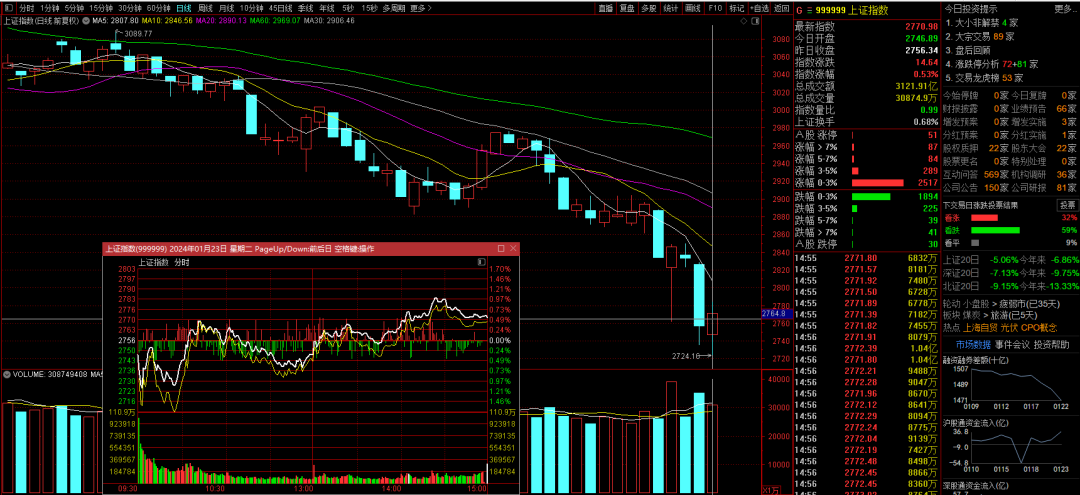Open the 涨跌停分析 72+81家 entry
Screen dimensions: 1080x495
pyautogui.click(x=993, y=64)
